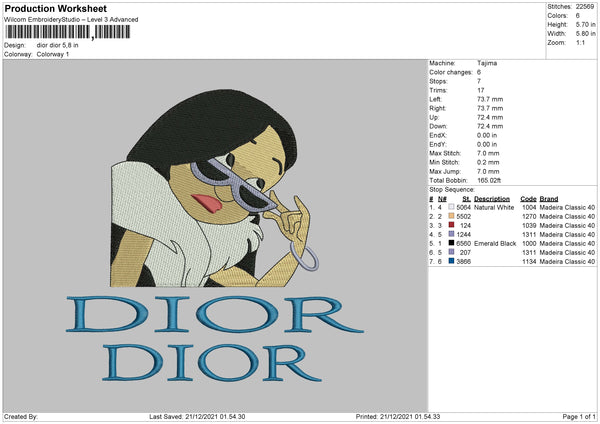The image size is (600, 424).
Task: Click stitch count '6560' in row 5
Action: point(463,243)
